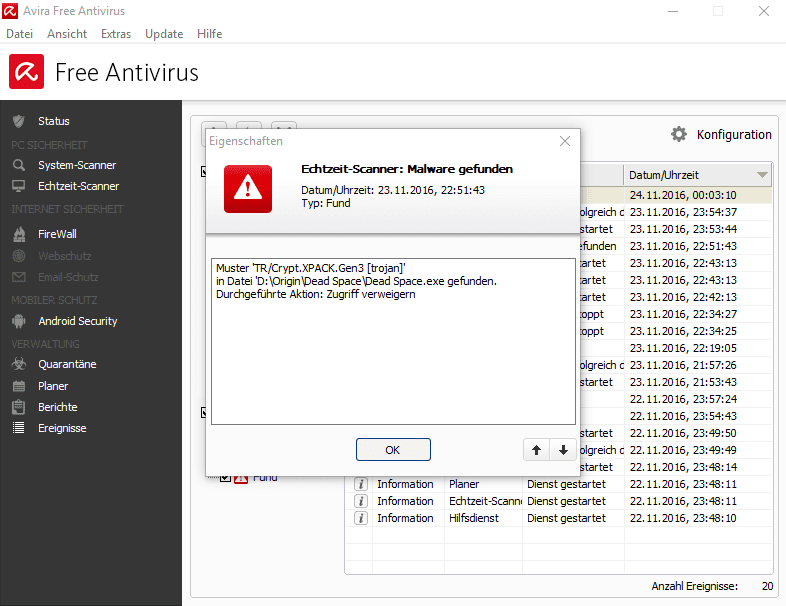Open the Update menu

click(x=164, y=34)
